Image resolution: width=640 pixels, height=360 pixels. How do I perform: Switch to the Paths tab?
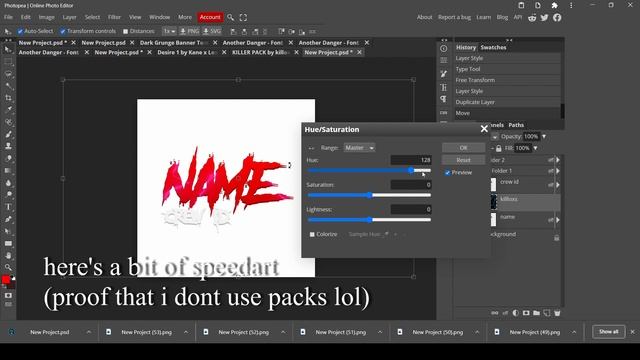[x=516, y=125]
